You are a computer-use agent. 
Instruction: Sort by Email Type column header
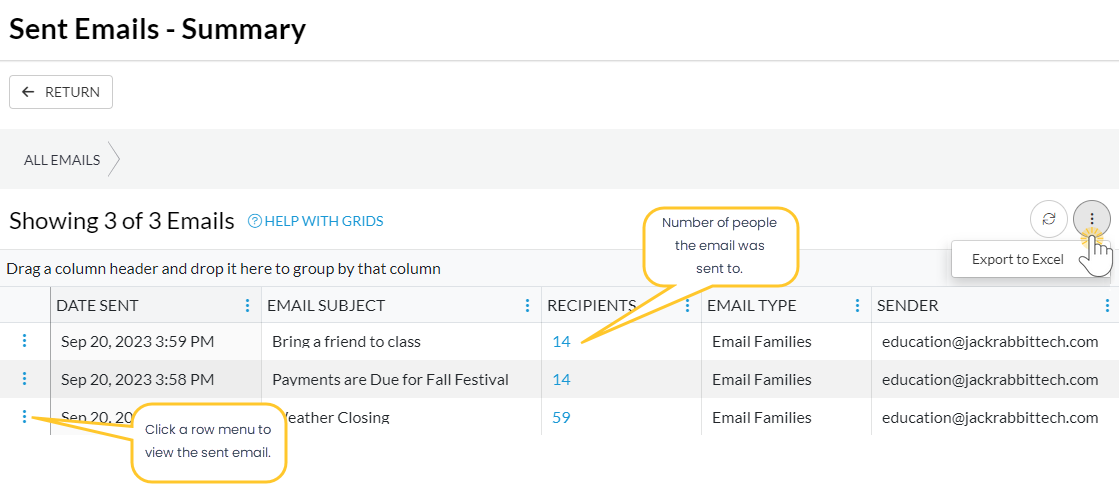(x=752, y=306)
